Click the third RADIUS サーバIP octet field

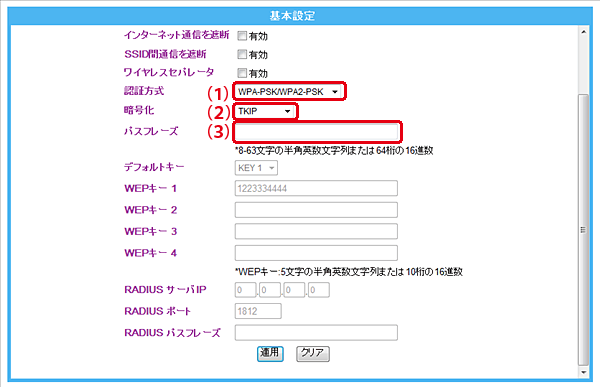click(294, 290)
